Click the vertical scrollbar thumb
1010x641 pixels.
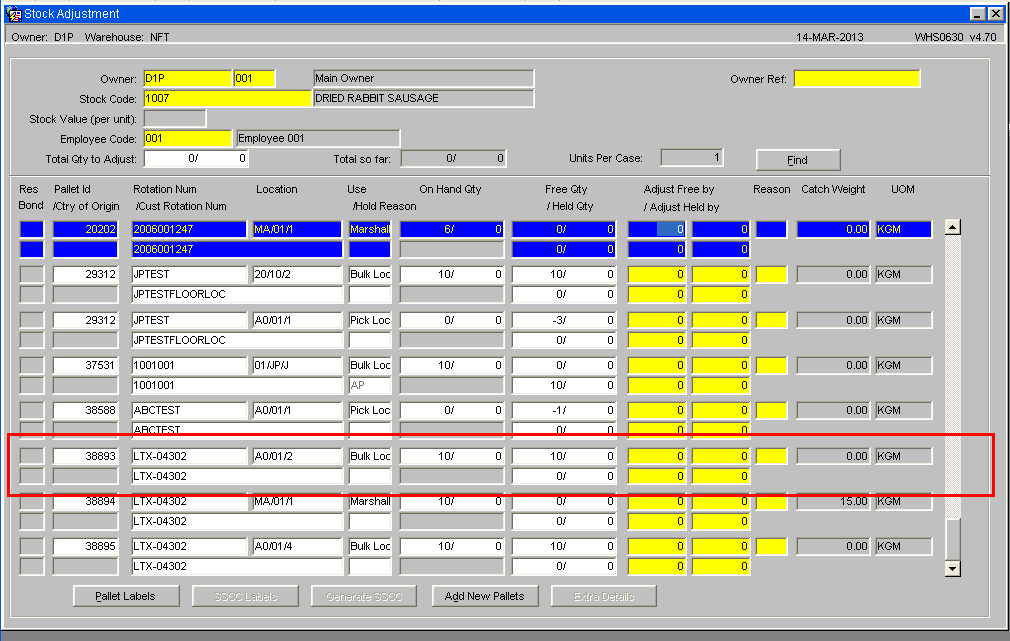coord(953,539)
